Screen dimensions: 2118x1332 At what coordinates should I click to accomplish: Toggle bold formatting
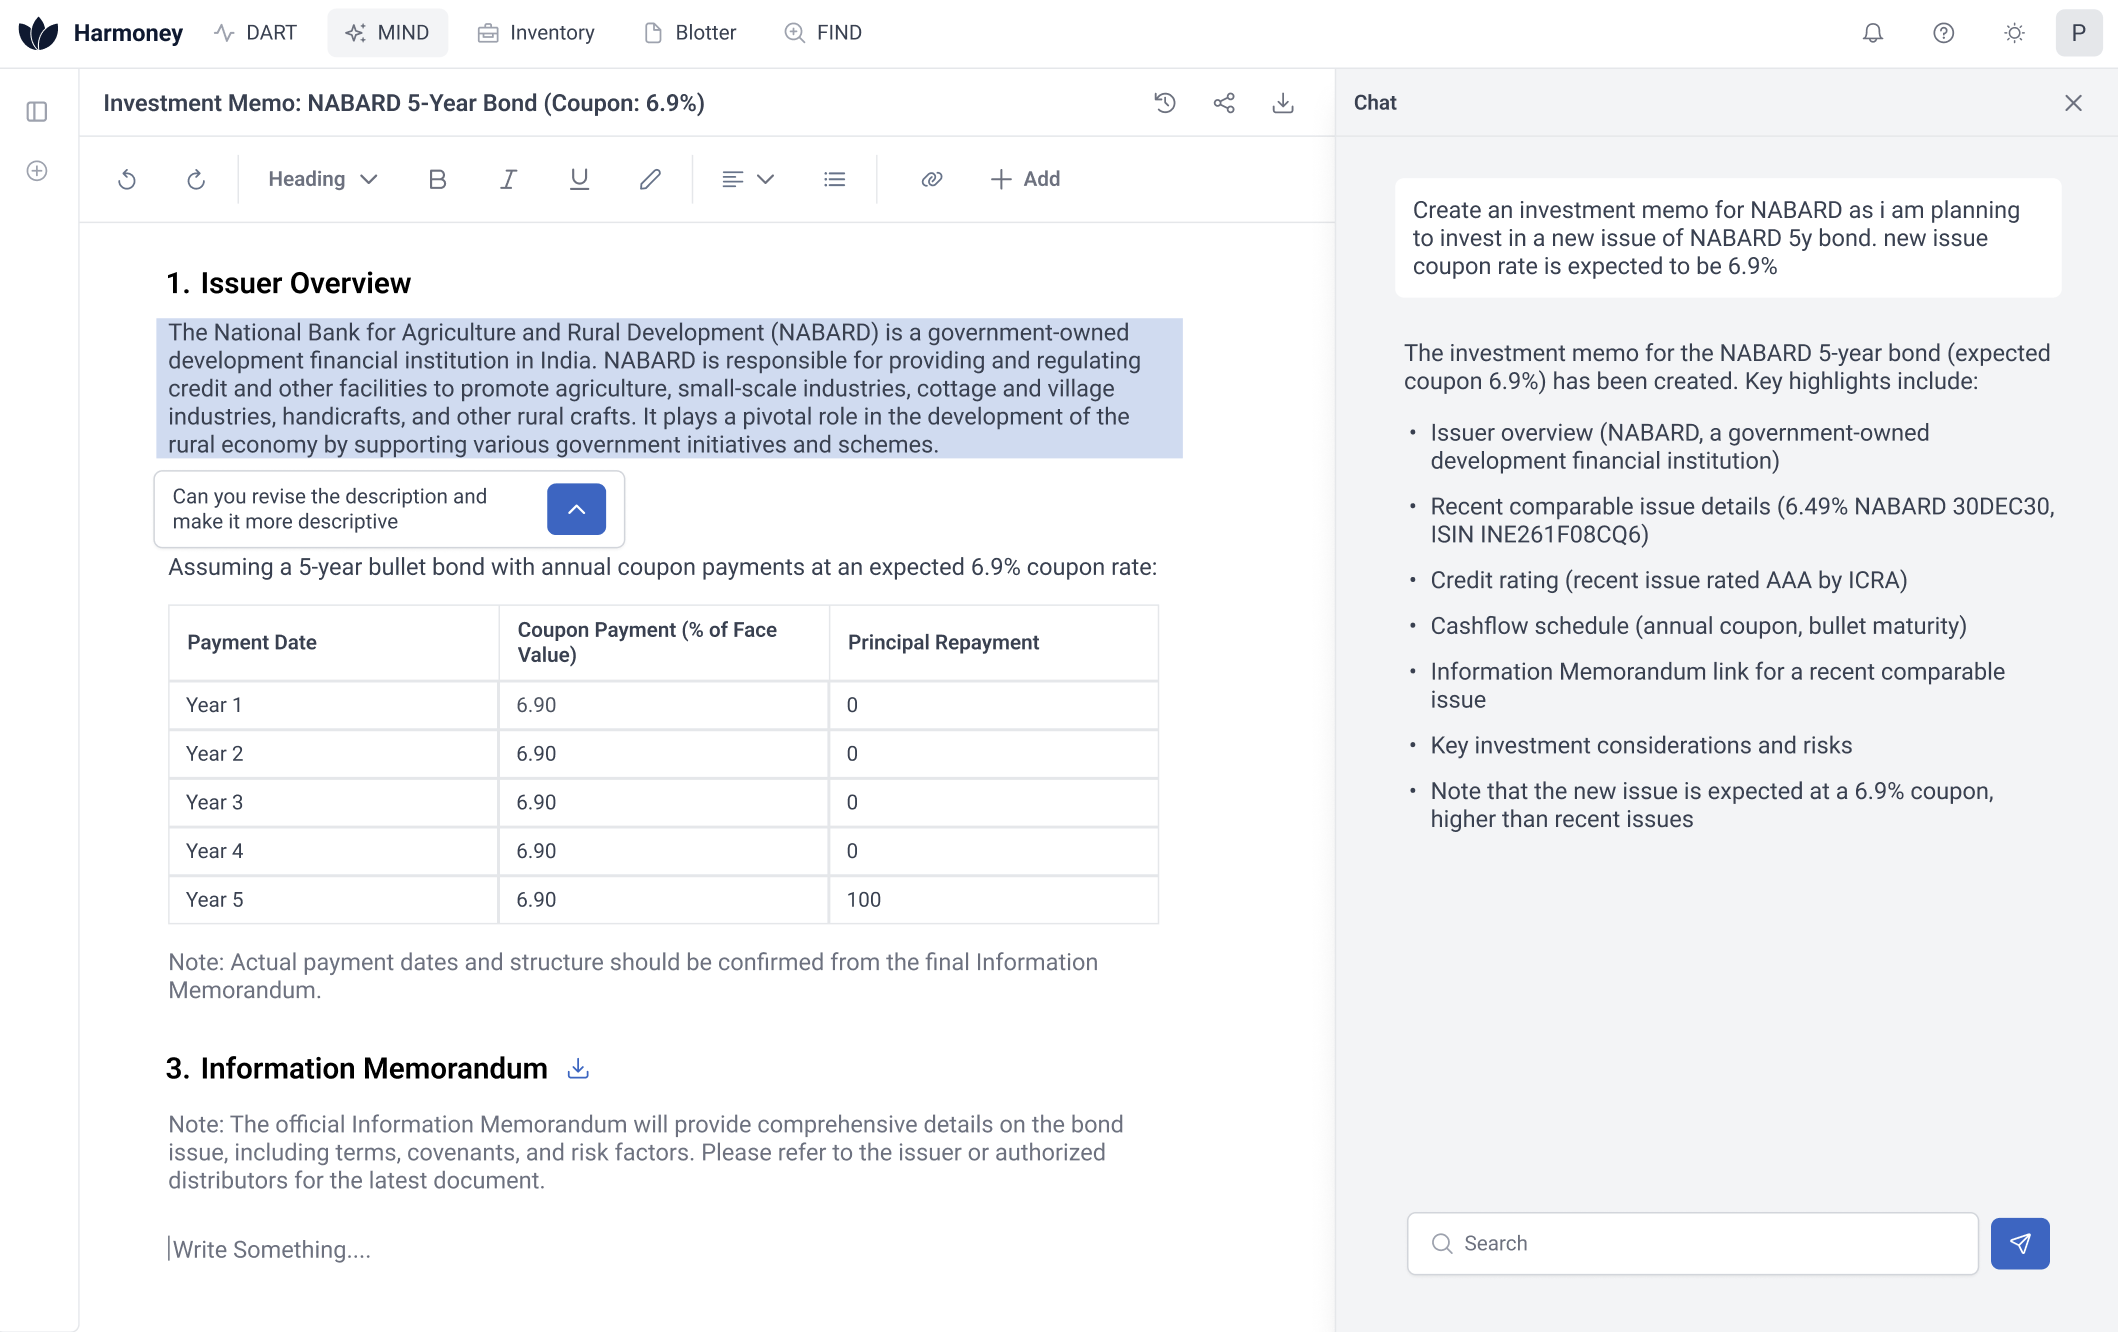click(x=437, y=179)
